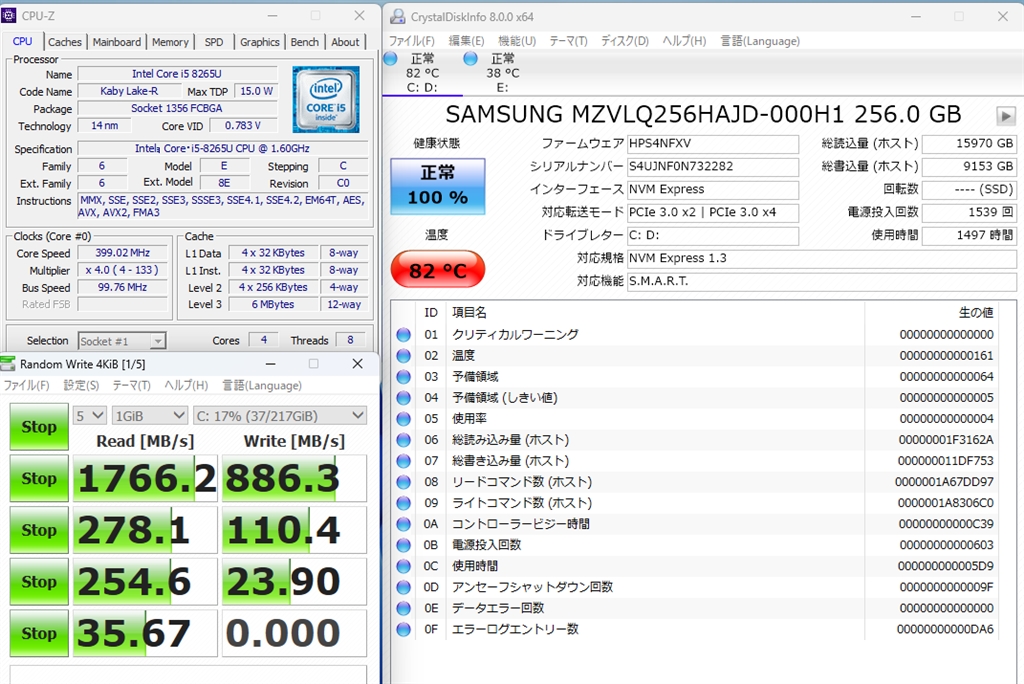
Task: Open CrystalDiskInfo ファイル(F) menu
Action: click(x=412, y=41)
